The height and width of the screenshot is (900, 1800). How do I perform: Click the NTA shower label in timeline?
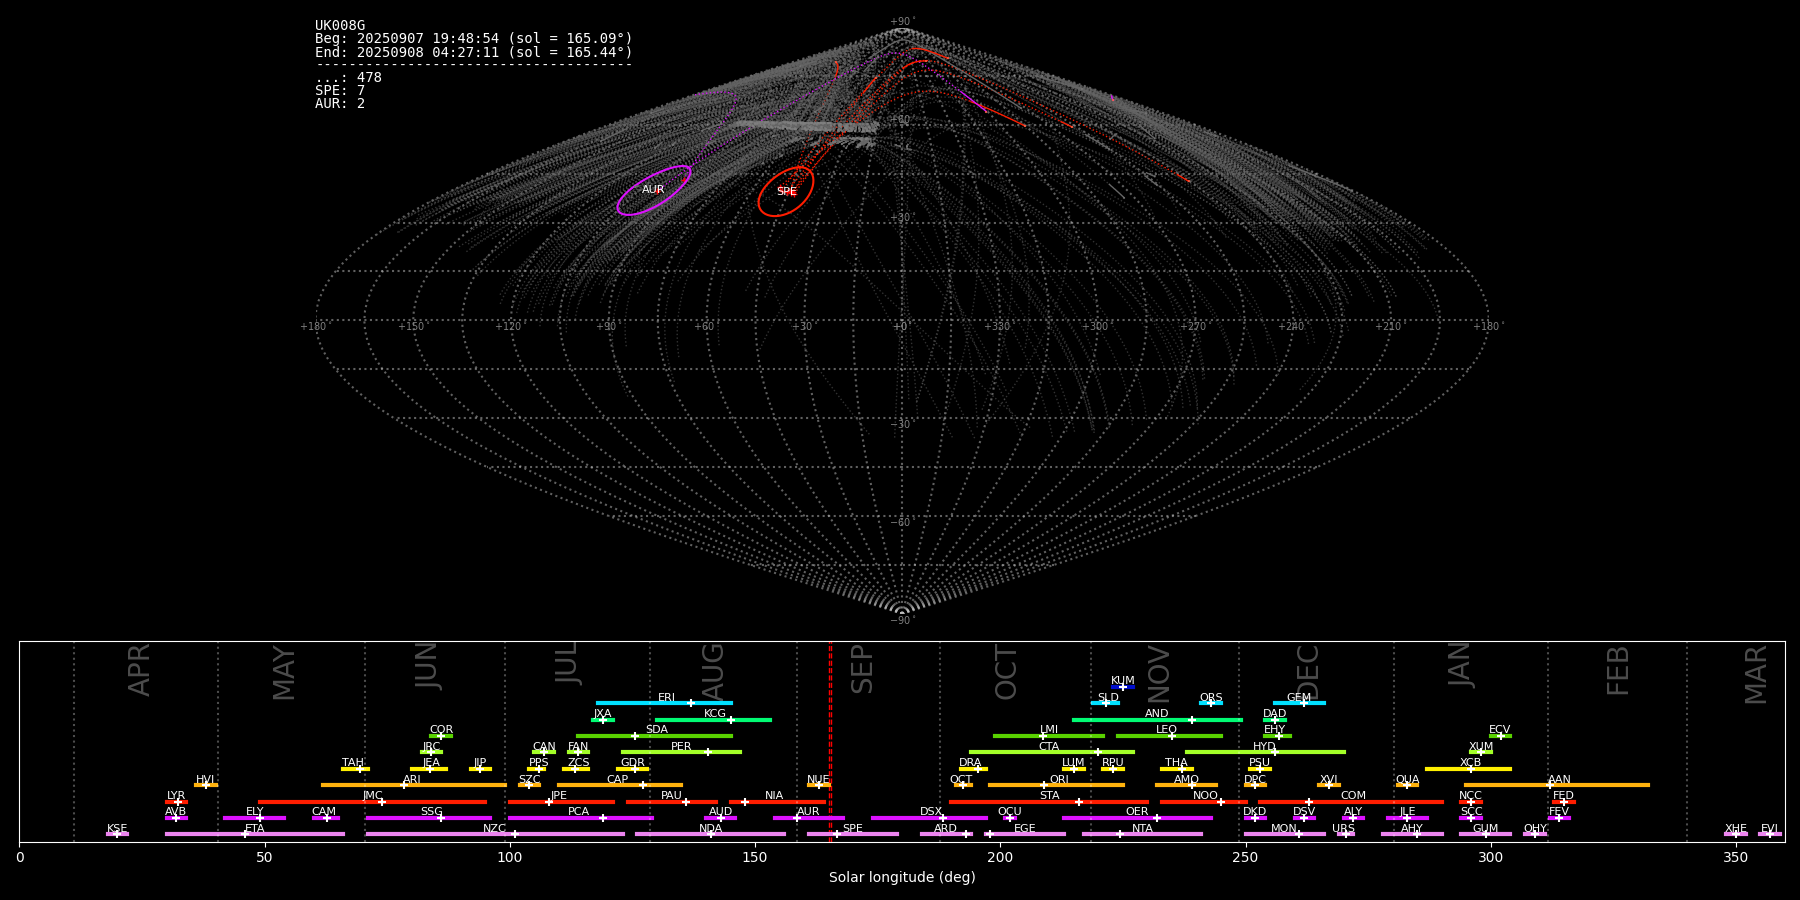[x=1142, y=828]
